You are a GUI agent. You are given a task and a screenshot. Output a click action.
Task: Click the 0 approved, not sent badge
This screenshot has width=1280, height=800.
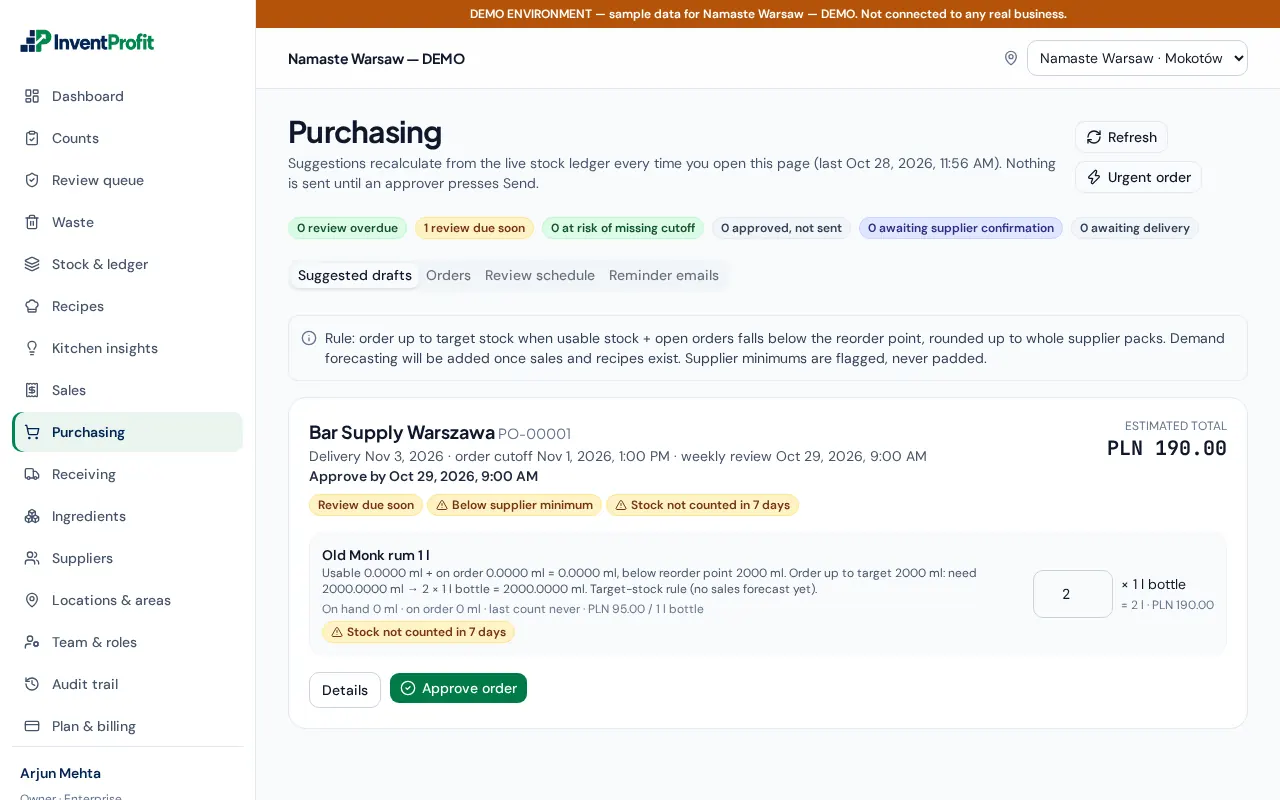point(781,228)
